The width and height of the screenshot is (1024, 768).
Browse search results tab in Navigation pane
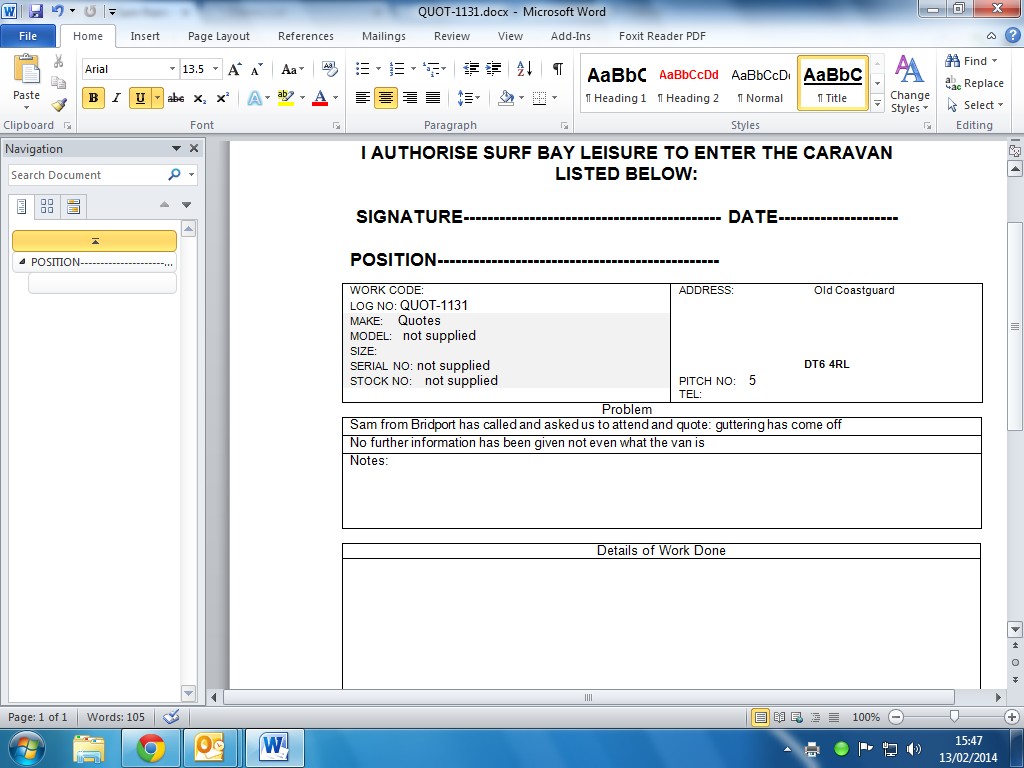pos(73,206)
